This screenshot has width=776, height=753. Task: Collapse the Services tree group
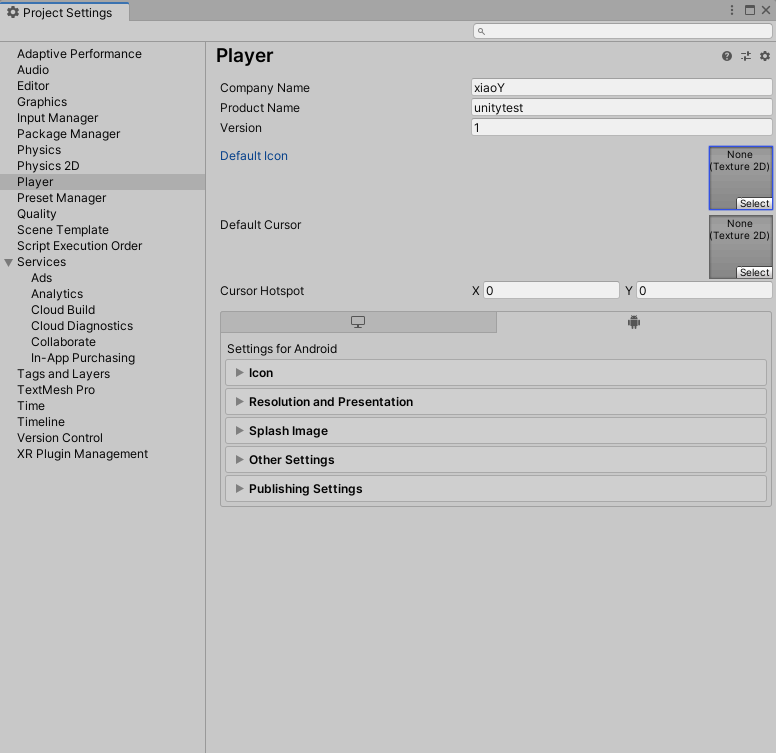tap(8, 262)
